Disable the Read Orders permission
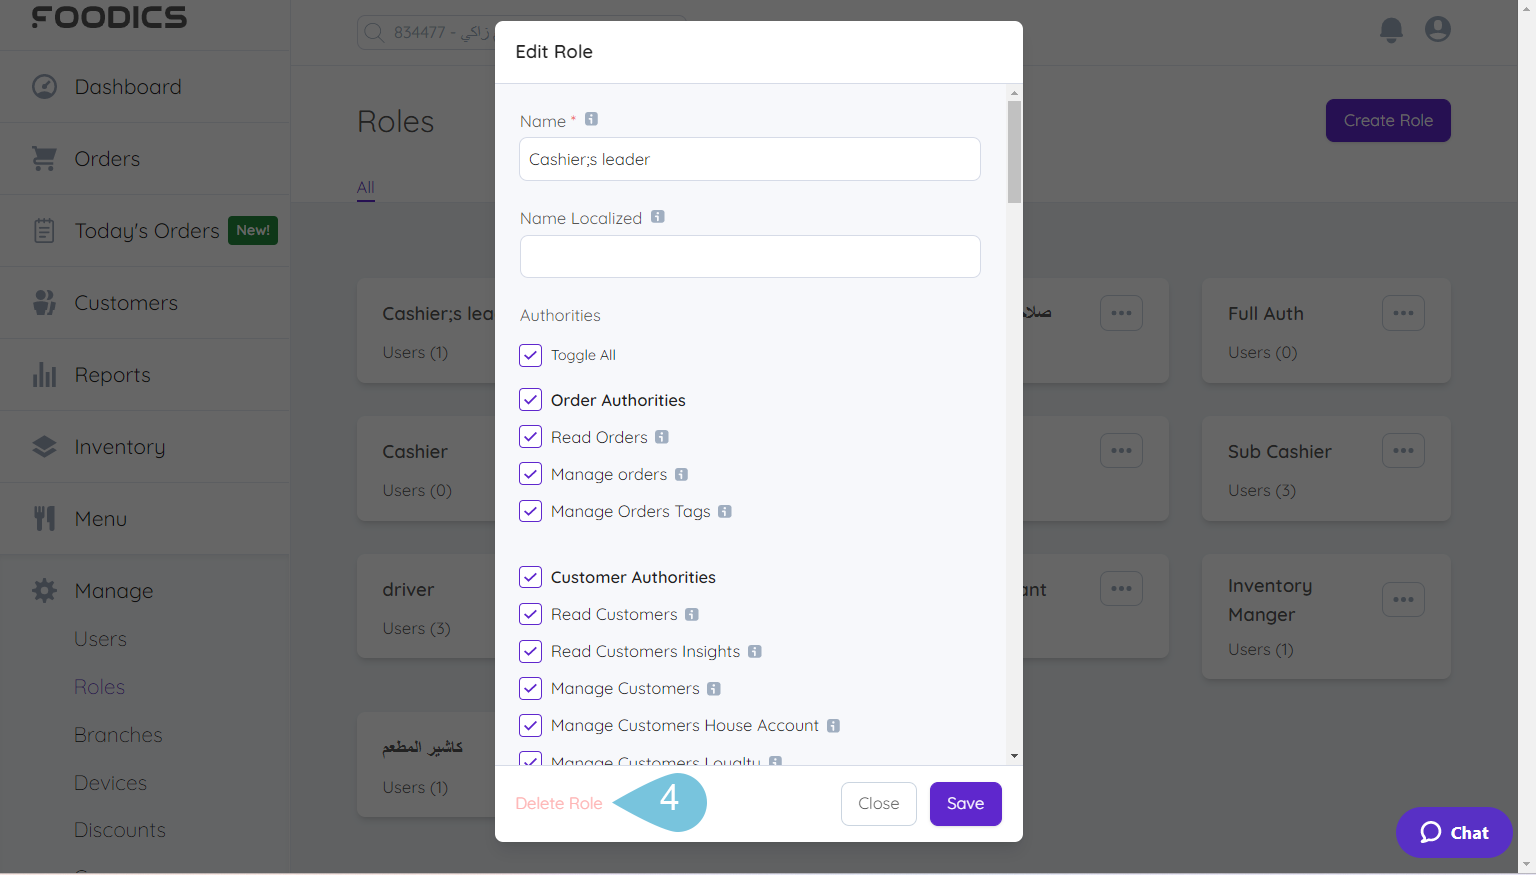Viewport: 1536px width, 875px height. [x=530, y=436]
